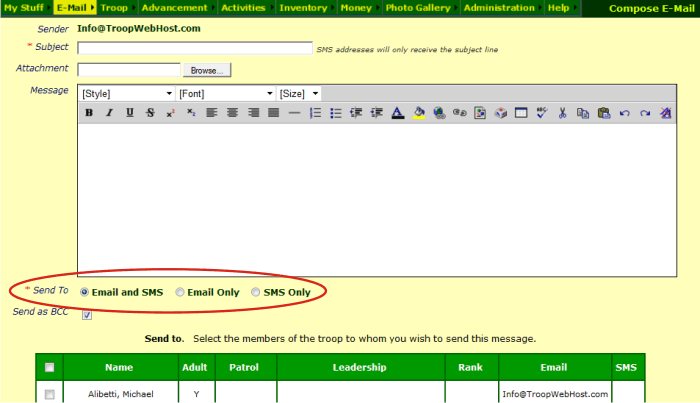Screen dimensions: 700x403
Task: Select the "Email and SMS" option
Action: 84,292
